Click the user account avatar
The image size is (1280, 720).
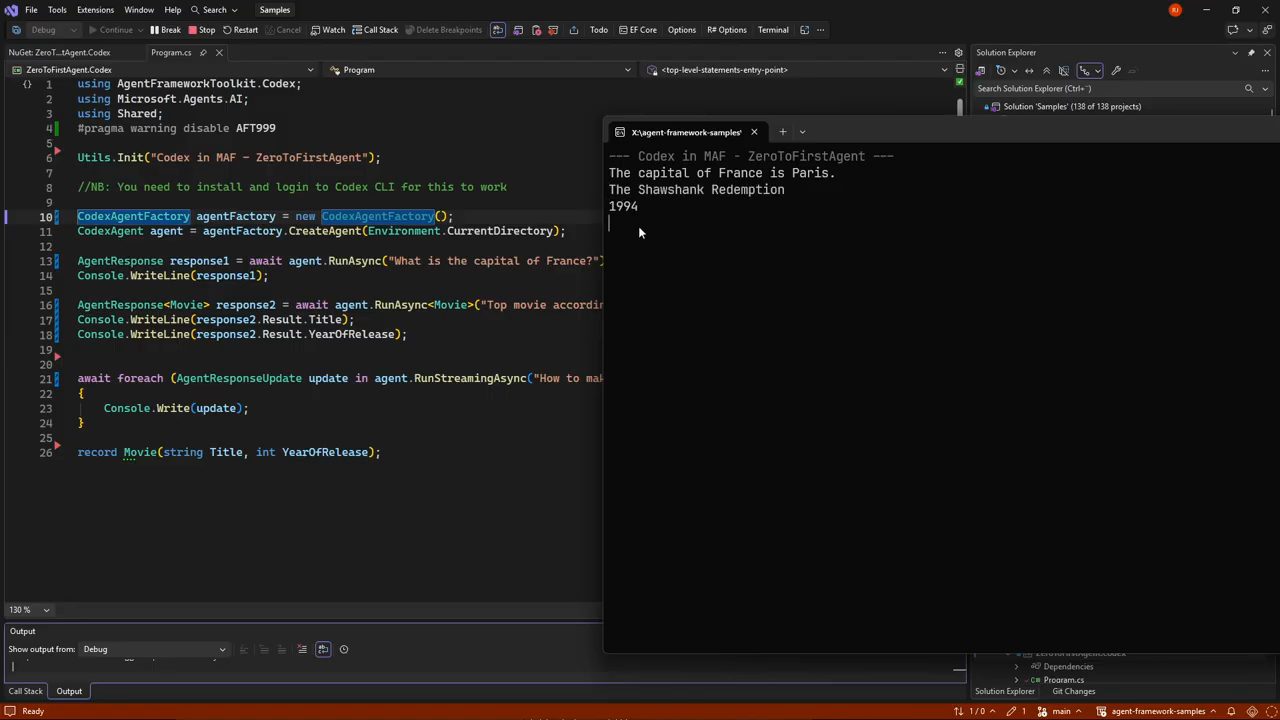[1175, 10]
